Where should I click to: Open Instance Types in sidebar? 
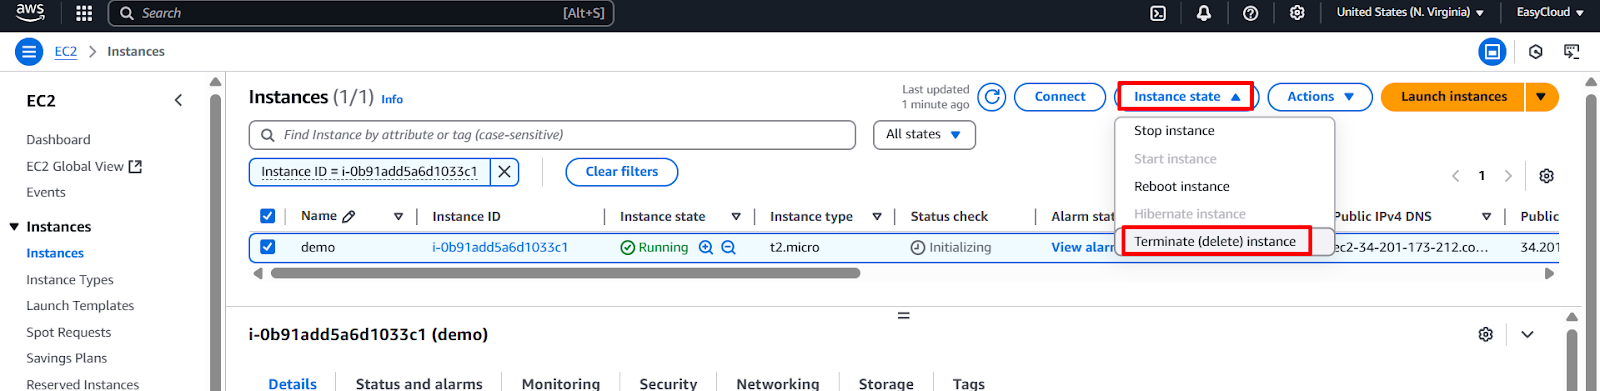coord(70,280)
